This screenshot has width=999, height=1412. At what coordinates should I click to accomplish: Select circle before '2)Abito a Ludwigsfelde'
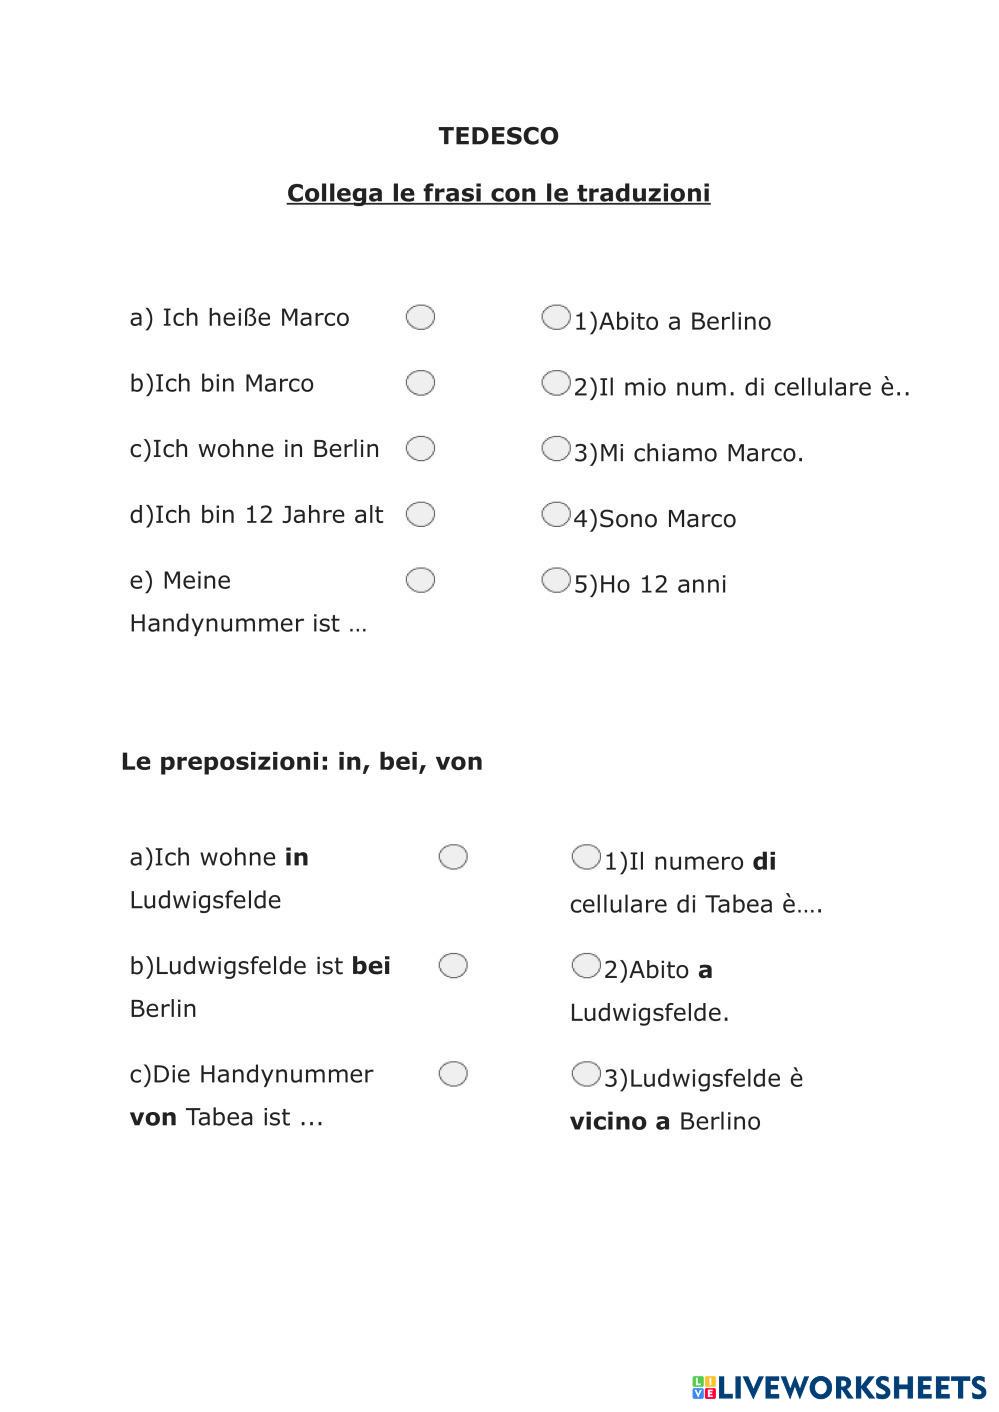[585, 966]
